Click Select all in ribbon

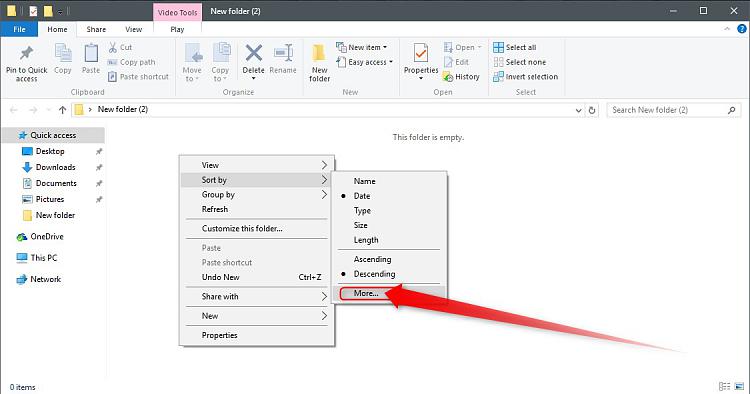click(515, 47)
